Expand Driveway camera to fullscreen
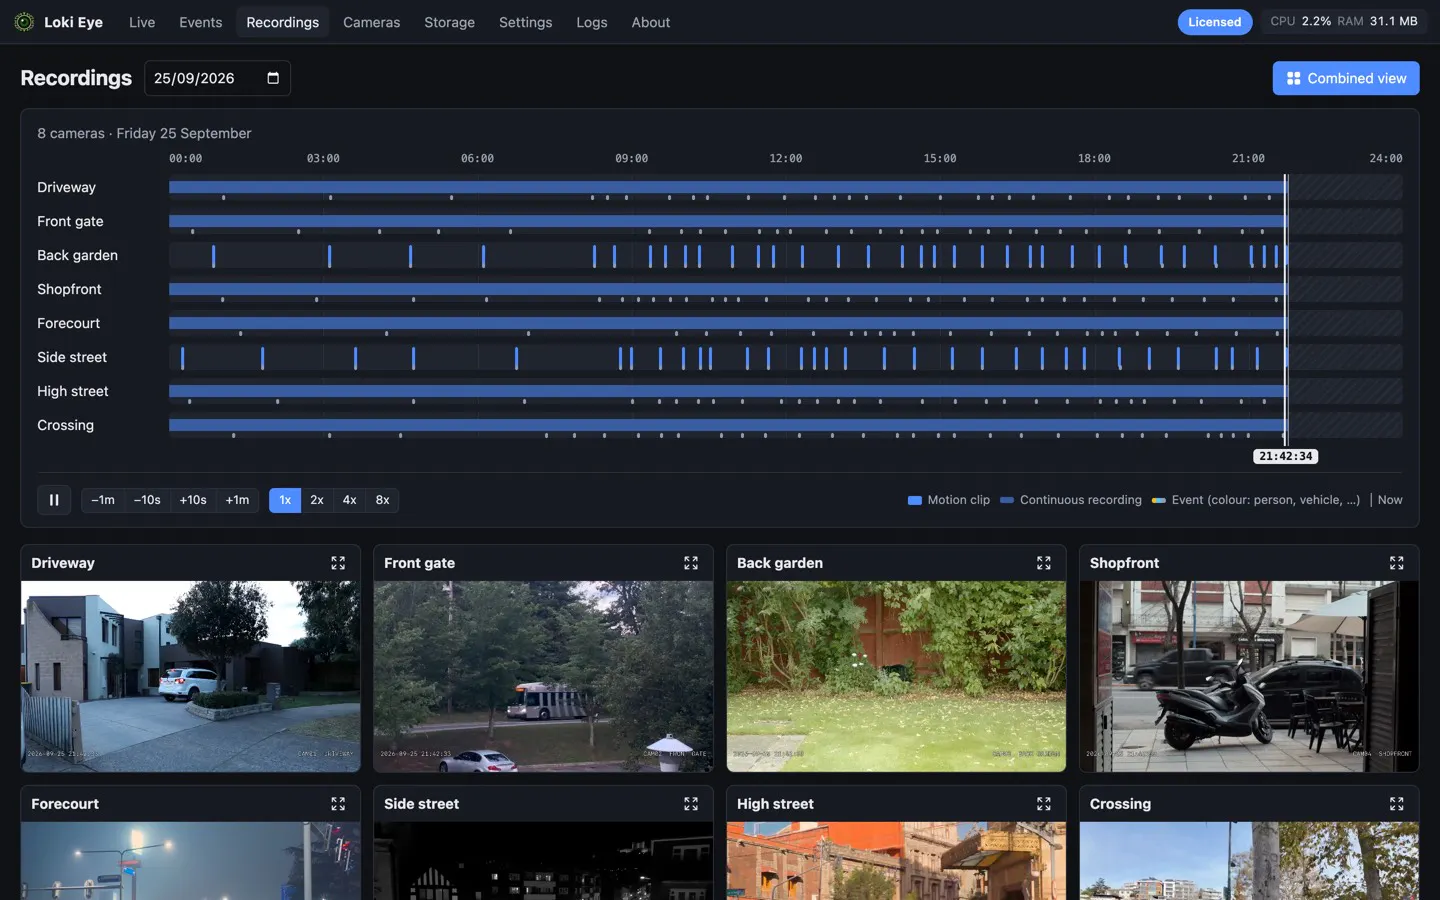This screenshot has height=900, width=1440. coord(338,563)
